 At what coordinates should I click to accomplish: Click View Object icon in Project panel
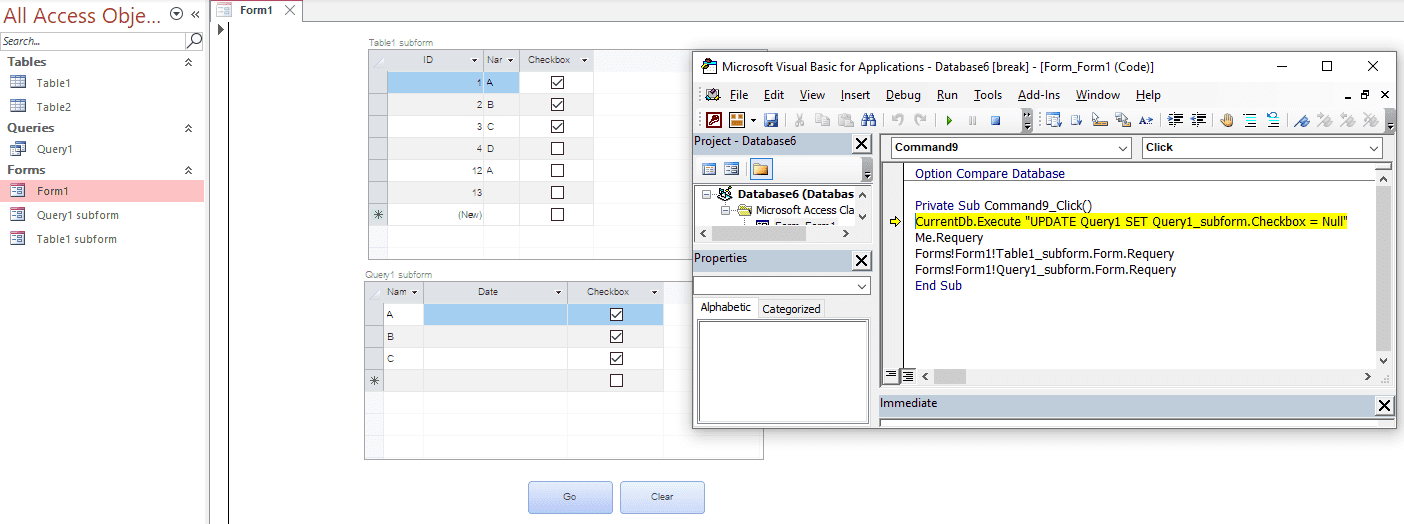coord(732,169)
